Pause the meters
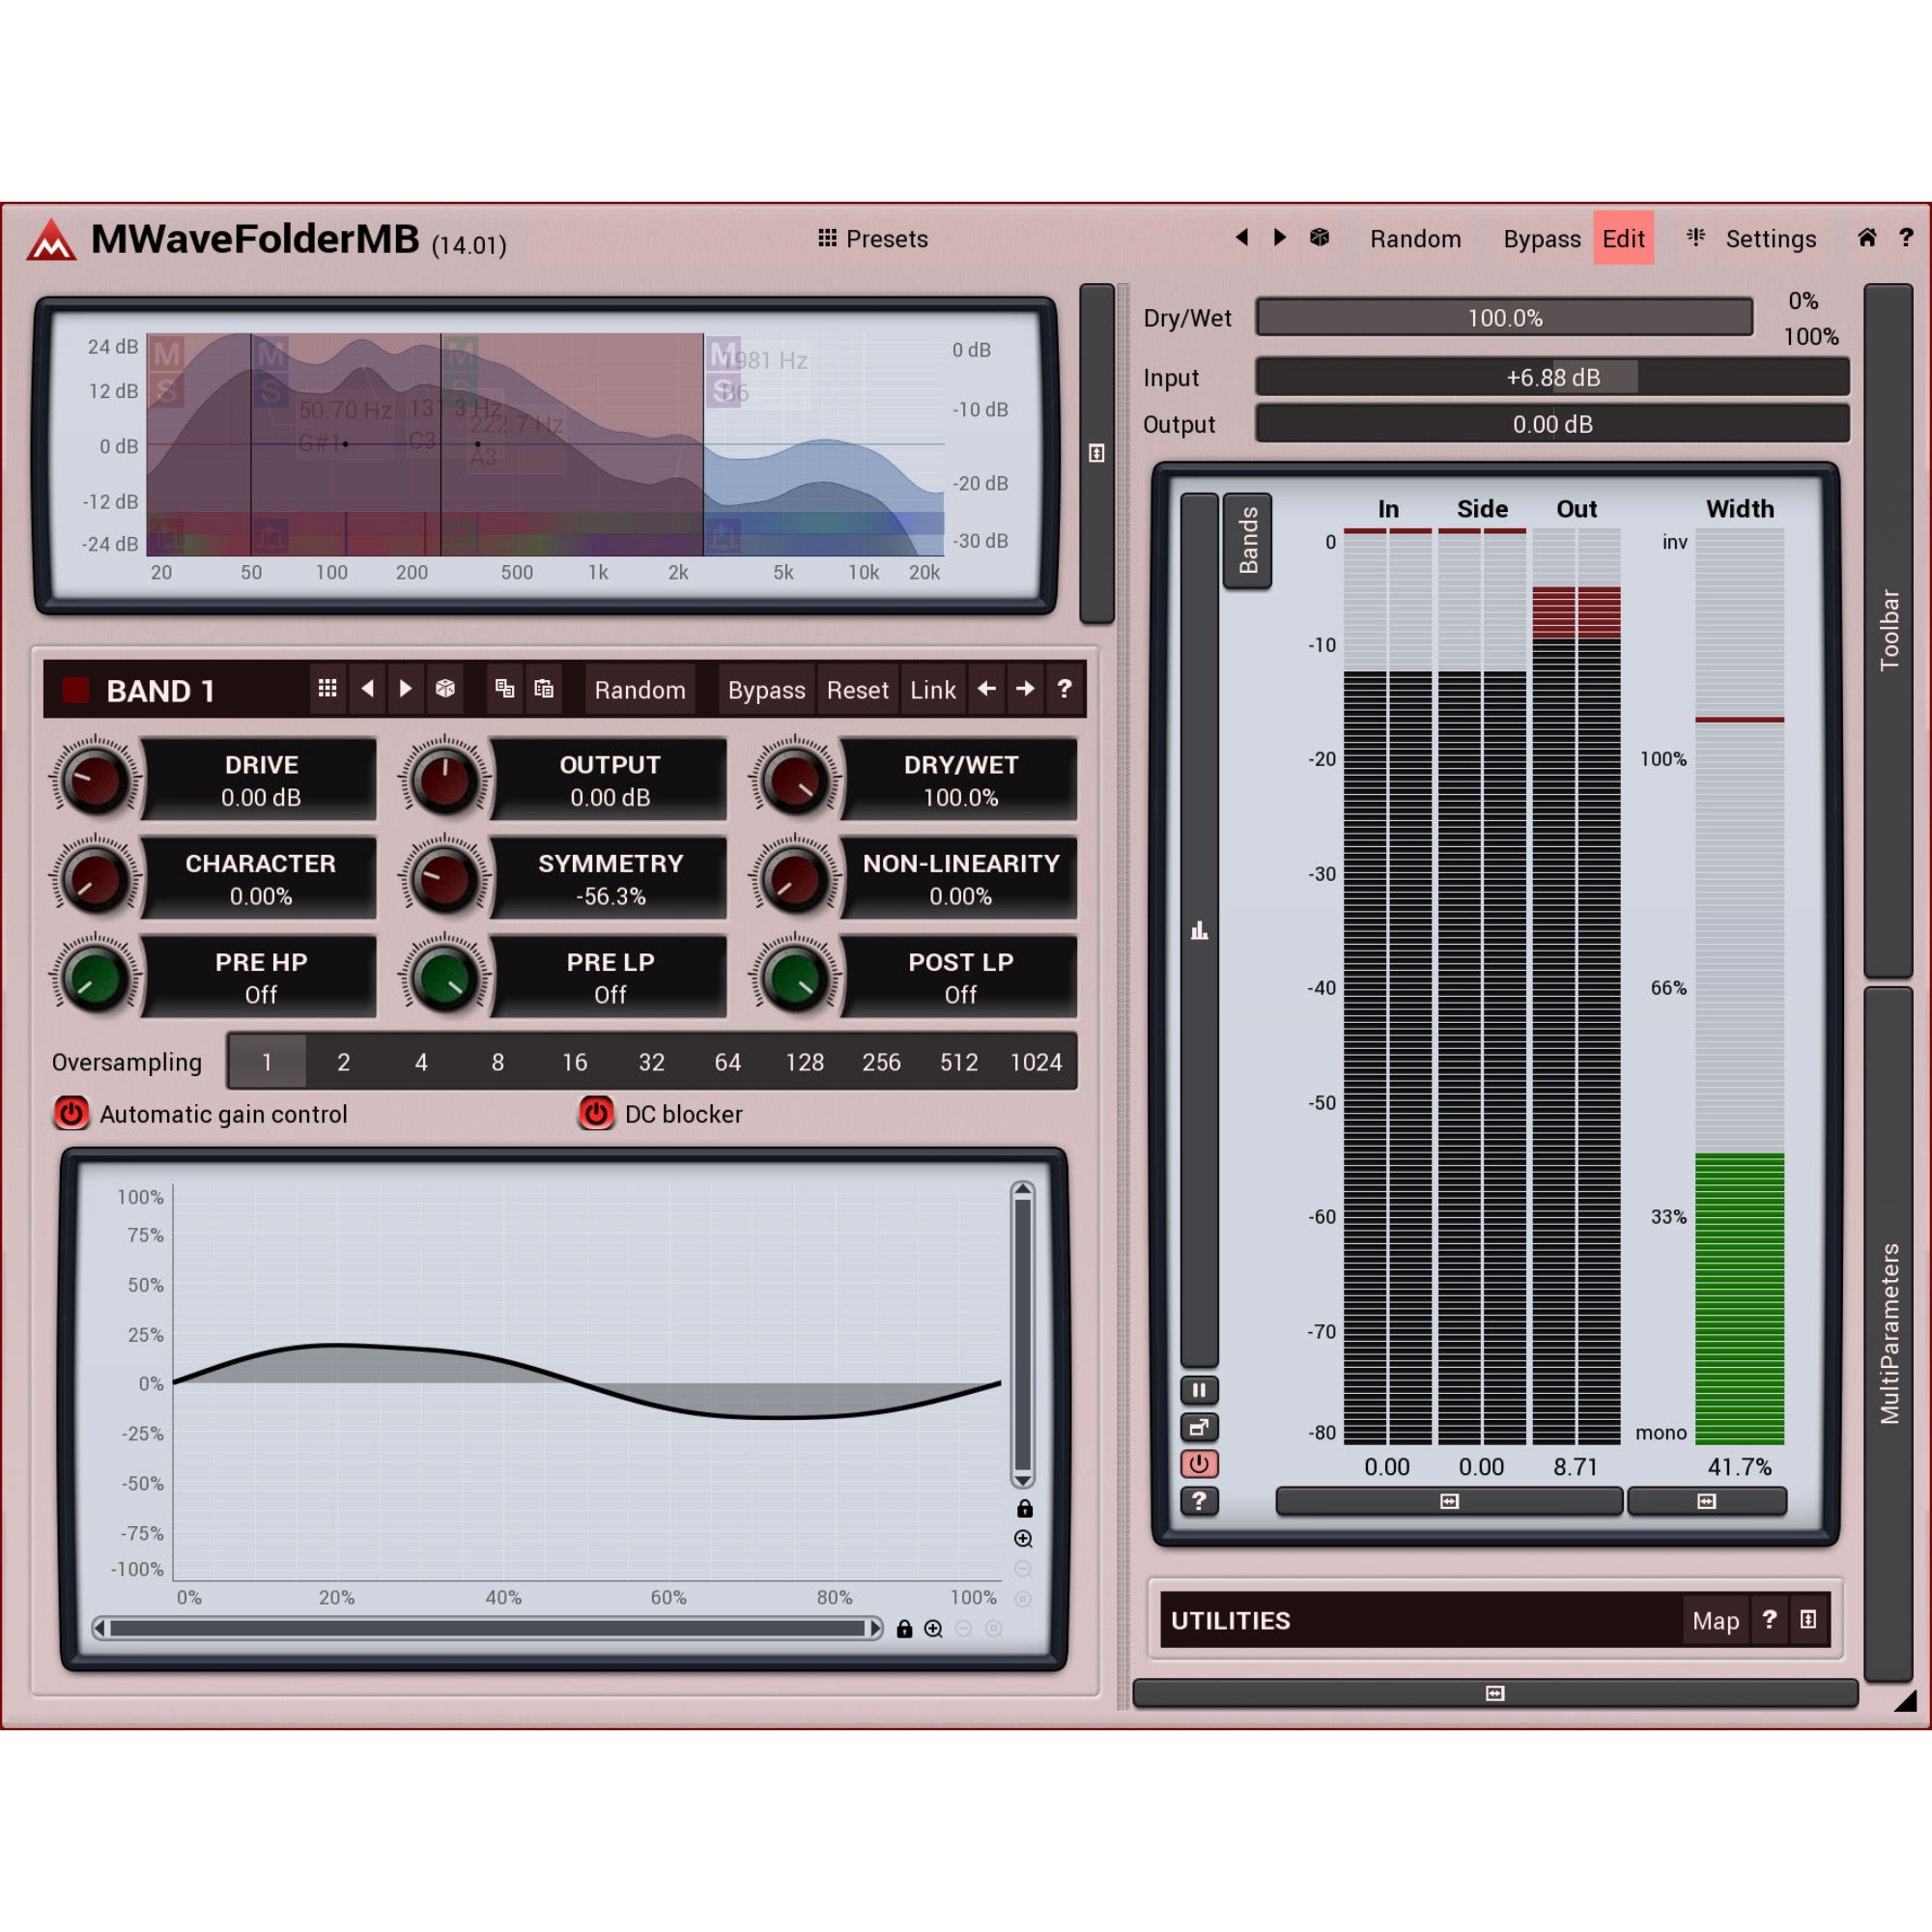This screenshot has width=1932, height=1932. (1199, 1390)
